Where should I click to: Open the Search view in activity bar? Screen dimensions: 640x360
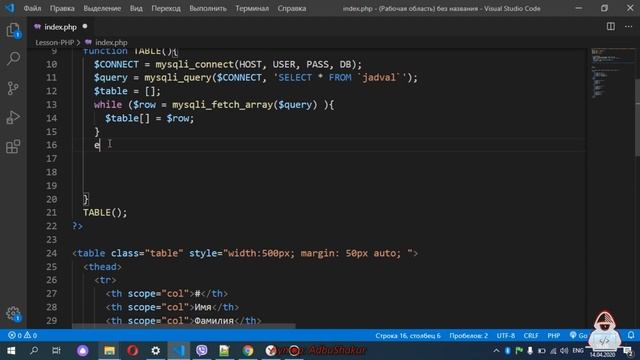pyautogui.click(x=13, y=59)
